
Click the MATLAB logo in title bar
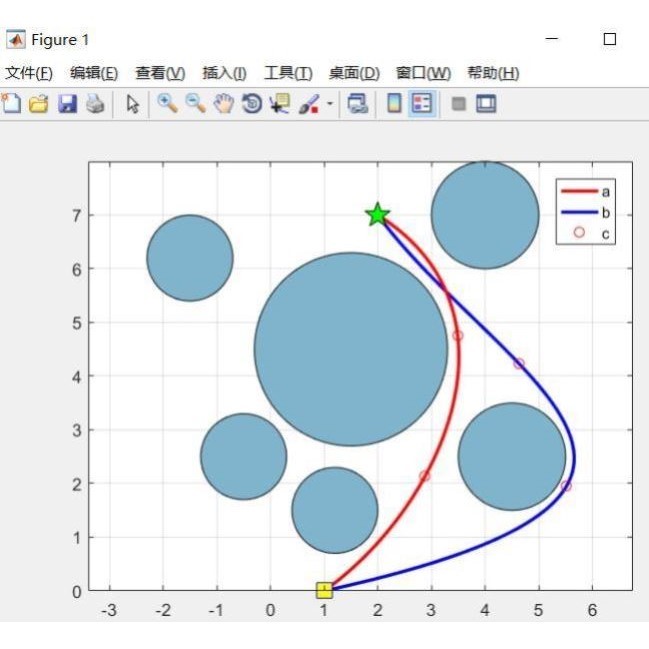click(15, 40)
